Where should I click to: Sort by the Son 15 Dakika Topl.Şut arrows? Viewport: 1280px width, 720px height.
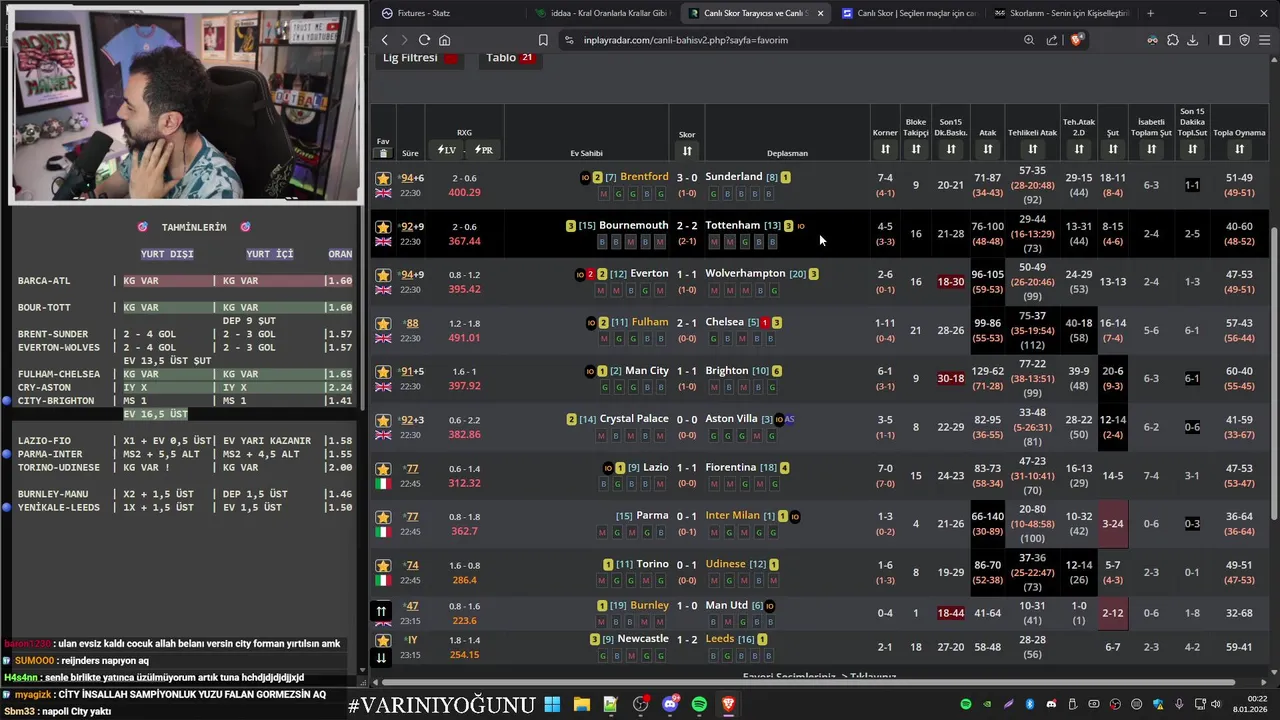click(x=1192, y=149)
